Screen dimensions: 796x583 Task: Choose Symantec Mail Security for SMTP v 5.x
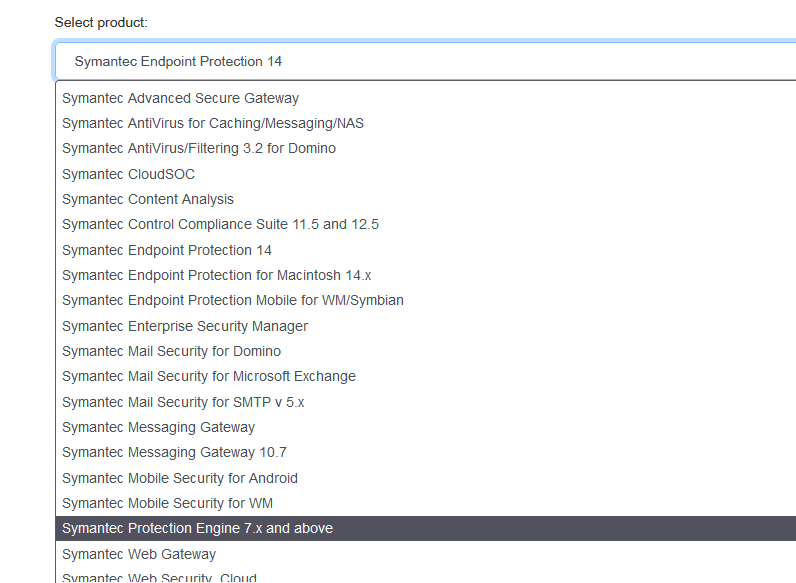pos(425,402)
